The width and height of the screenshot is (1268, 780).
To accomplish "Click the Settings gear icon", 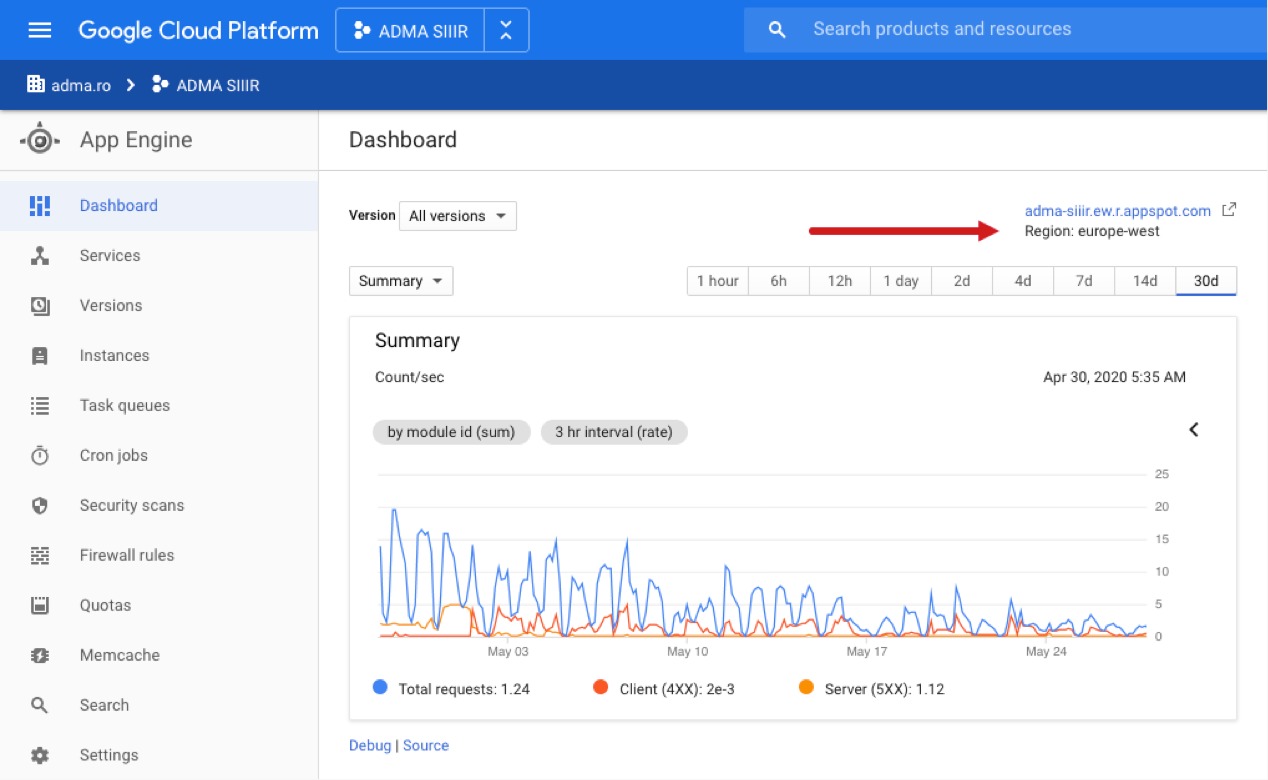I will (40, 756).
